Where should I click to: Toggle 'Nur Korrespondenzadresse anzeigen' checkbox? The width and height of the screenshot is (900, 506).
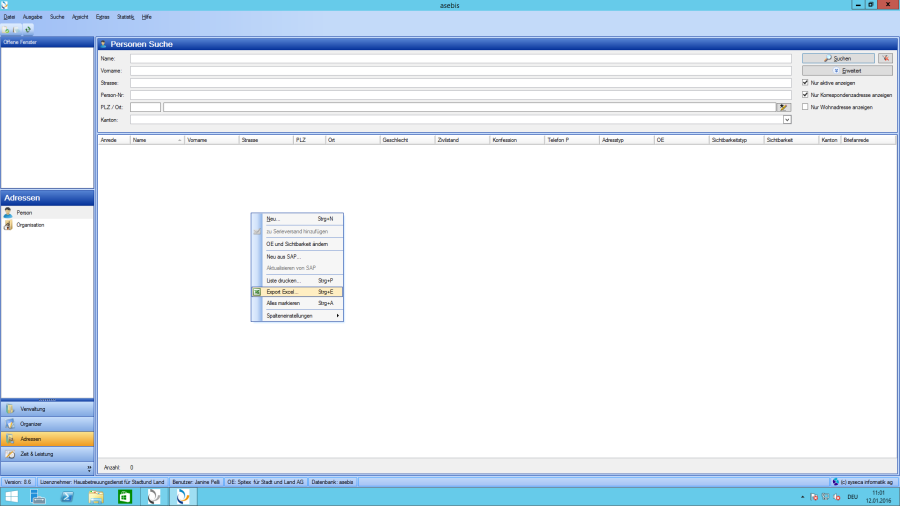(x=805, y=95)
